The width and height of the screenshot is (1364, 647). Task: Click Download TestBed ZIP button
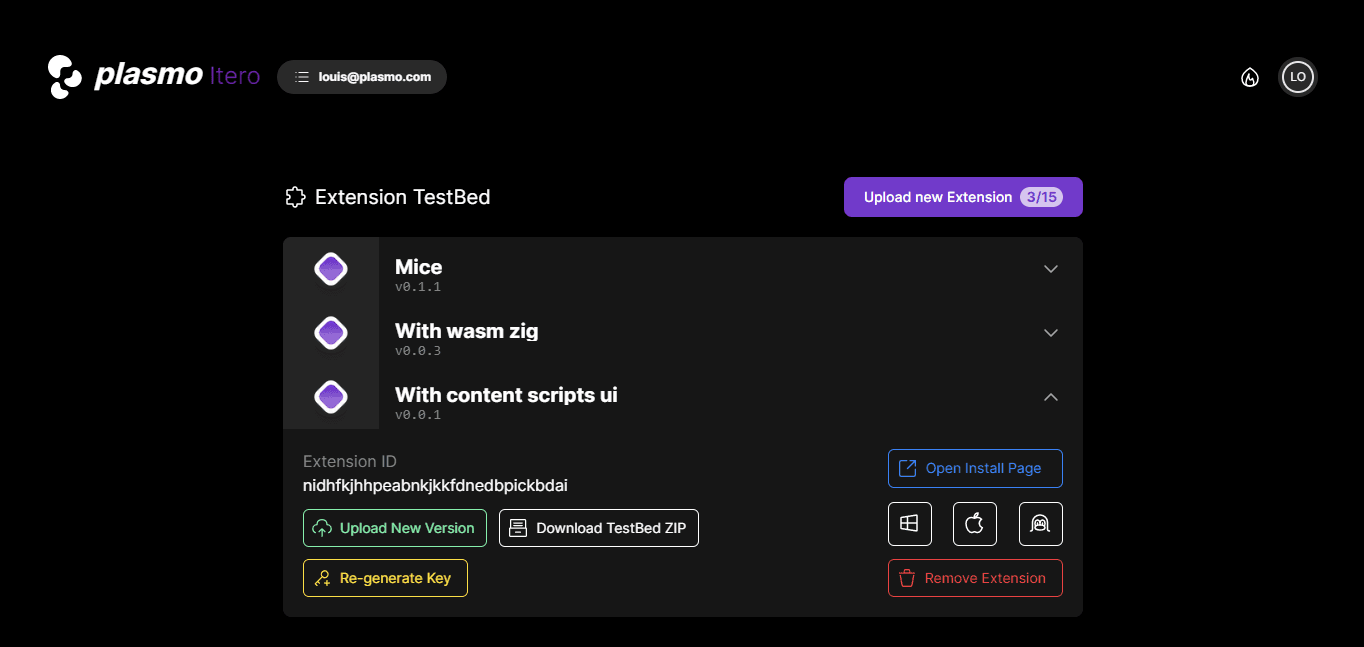[x=599, y=528]
